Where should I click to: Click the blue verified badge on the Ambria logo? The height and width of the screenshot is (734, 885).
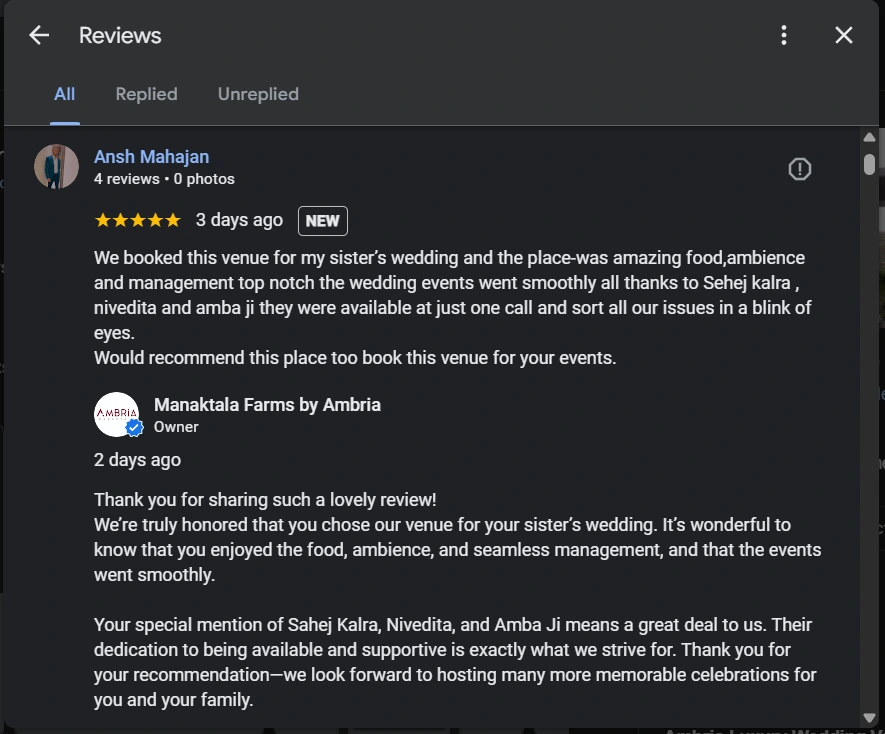(134, 428)
